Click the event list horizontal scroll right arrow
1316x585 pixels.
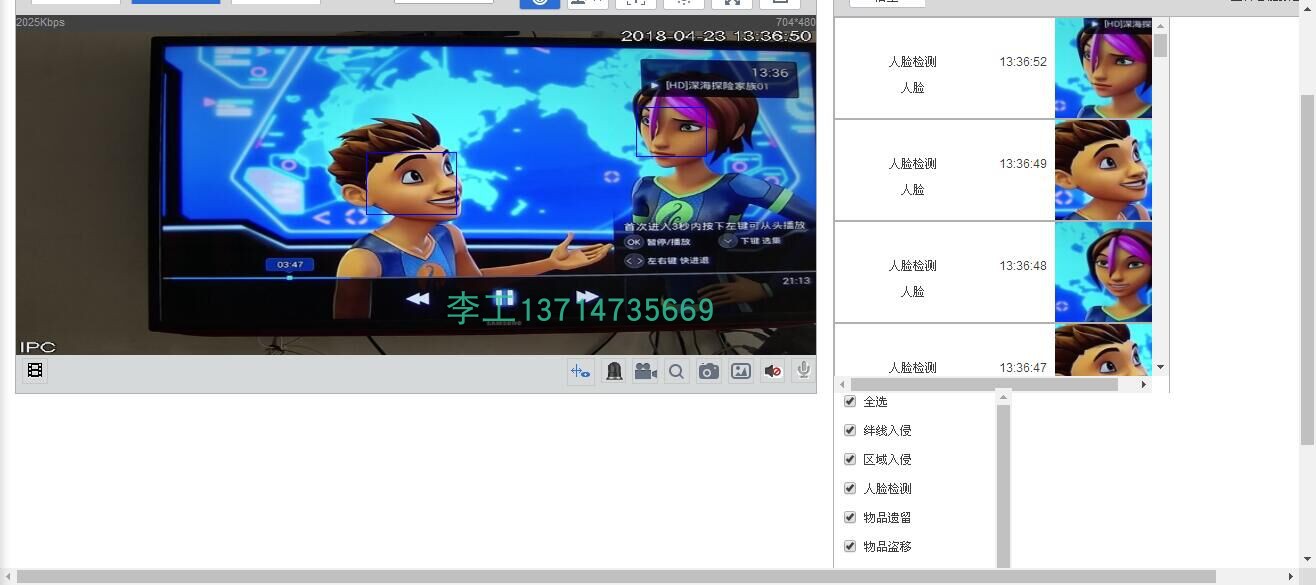[1144, 384]
